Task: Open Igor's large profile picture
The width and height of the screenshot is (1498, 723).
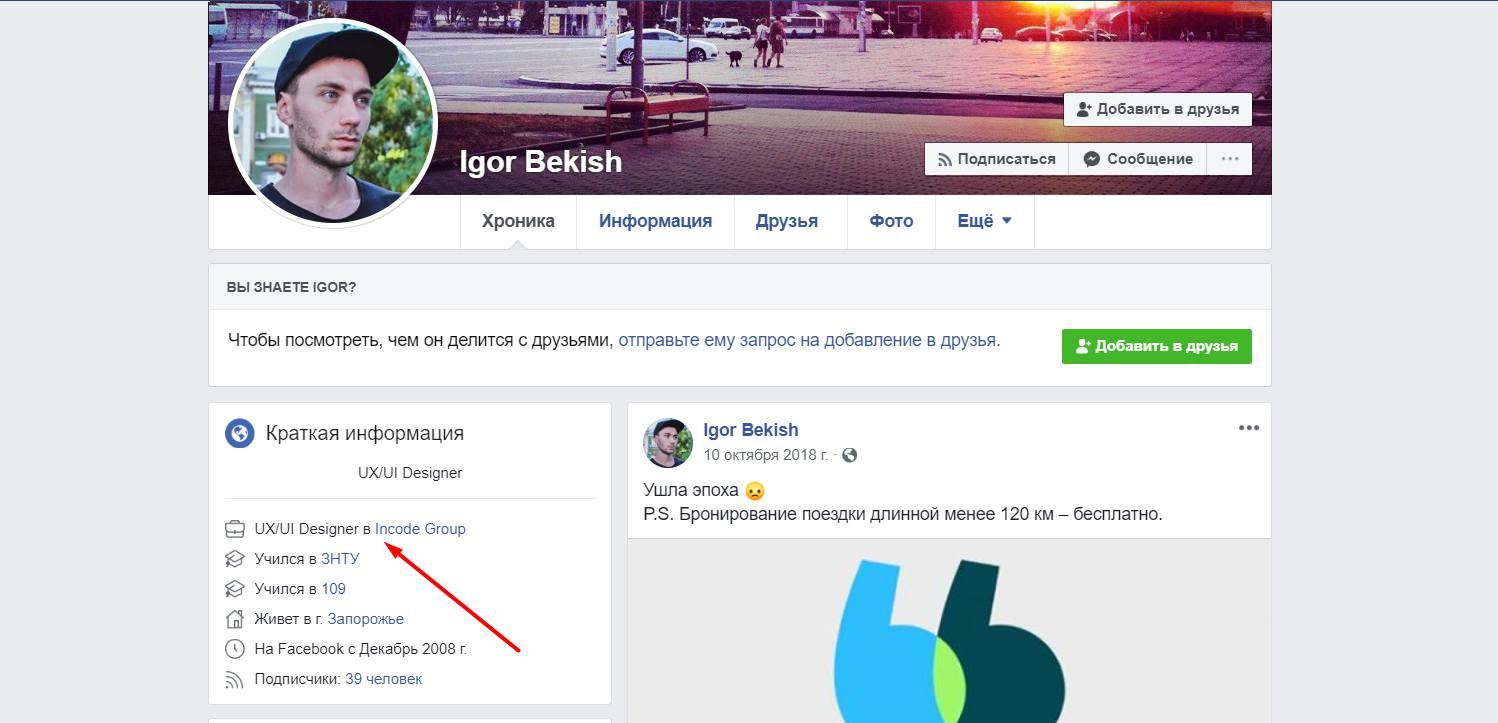Action: pyautogui.click(x=333, y=120)
